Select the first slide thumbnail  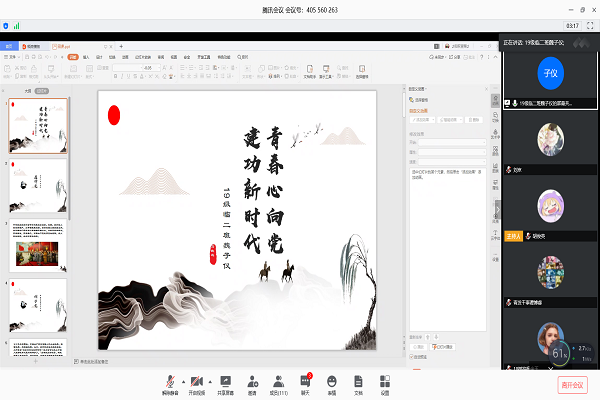click(x=39, y=125)
